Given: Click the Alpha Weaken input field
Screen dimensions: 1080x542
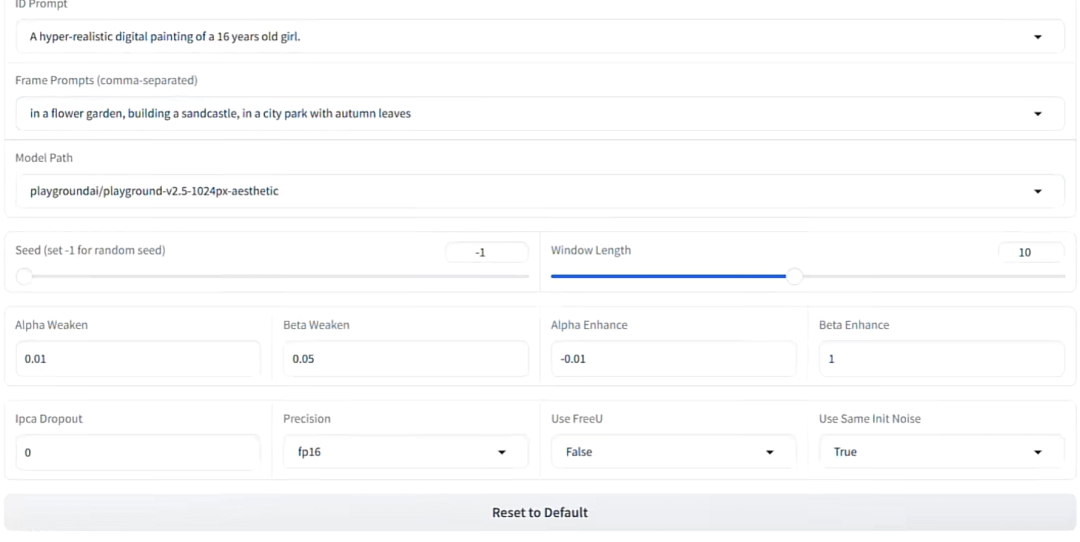Looking at the screenshot, I should (138, 359).
